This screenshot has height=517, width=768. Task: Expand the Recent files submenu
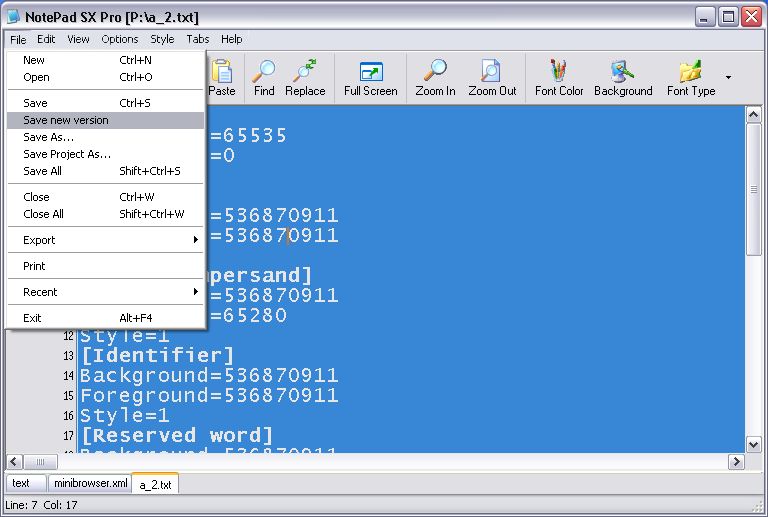[x=105, y=292]
